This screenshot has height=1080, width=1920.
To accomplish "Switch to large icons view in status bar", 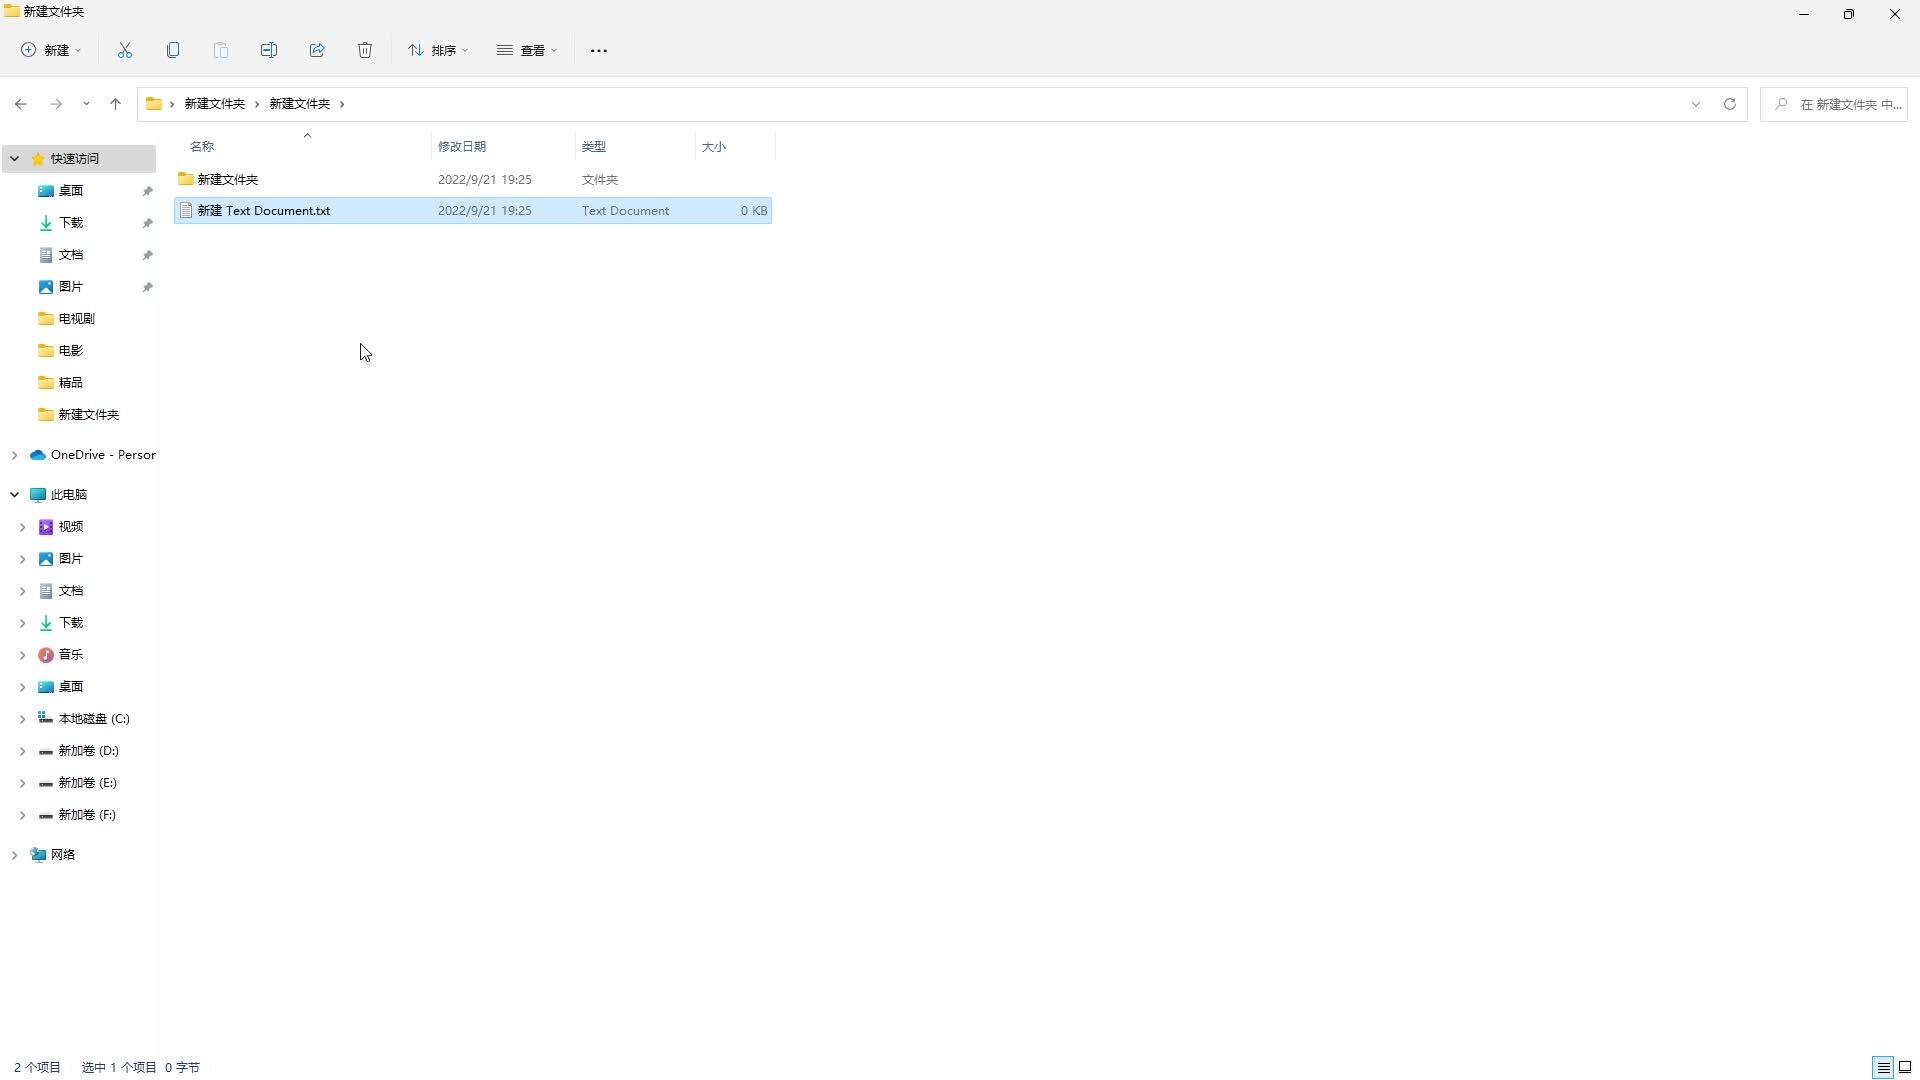I will 1905,1067.
